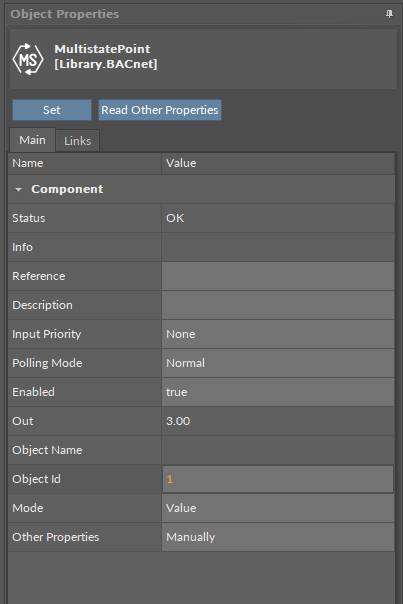
Task: Select the Status OK value cell
Action: (x=278, y=218)
